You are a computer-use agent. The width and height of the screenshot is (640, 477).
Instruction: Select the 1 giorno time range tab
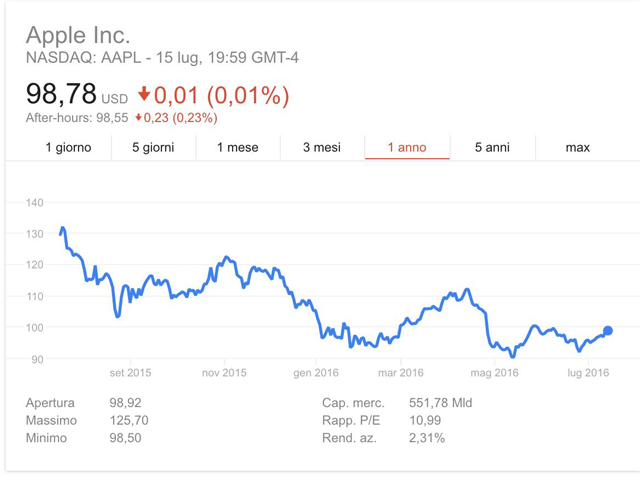[68, 147]
